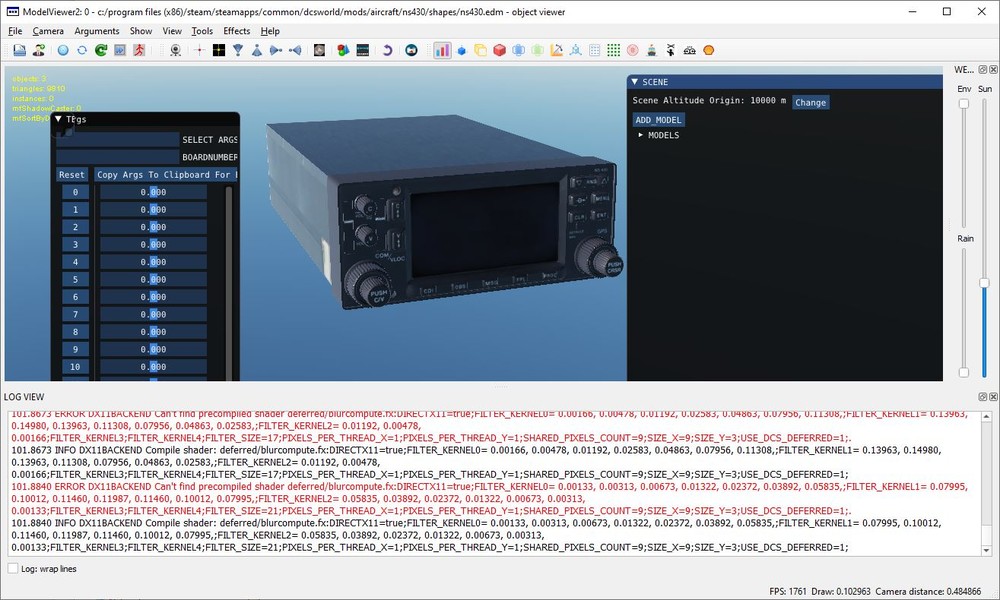Click the webcam camera toolbar icon

coord(175,50)
